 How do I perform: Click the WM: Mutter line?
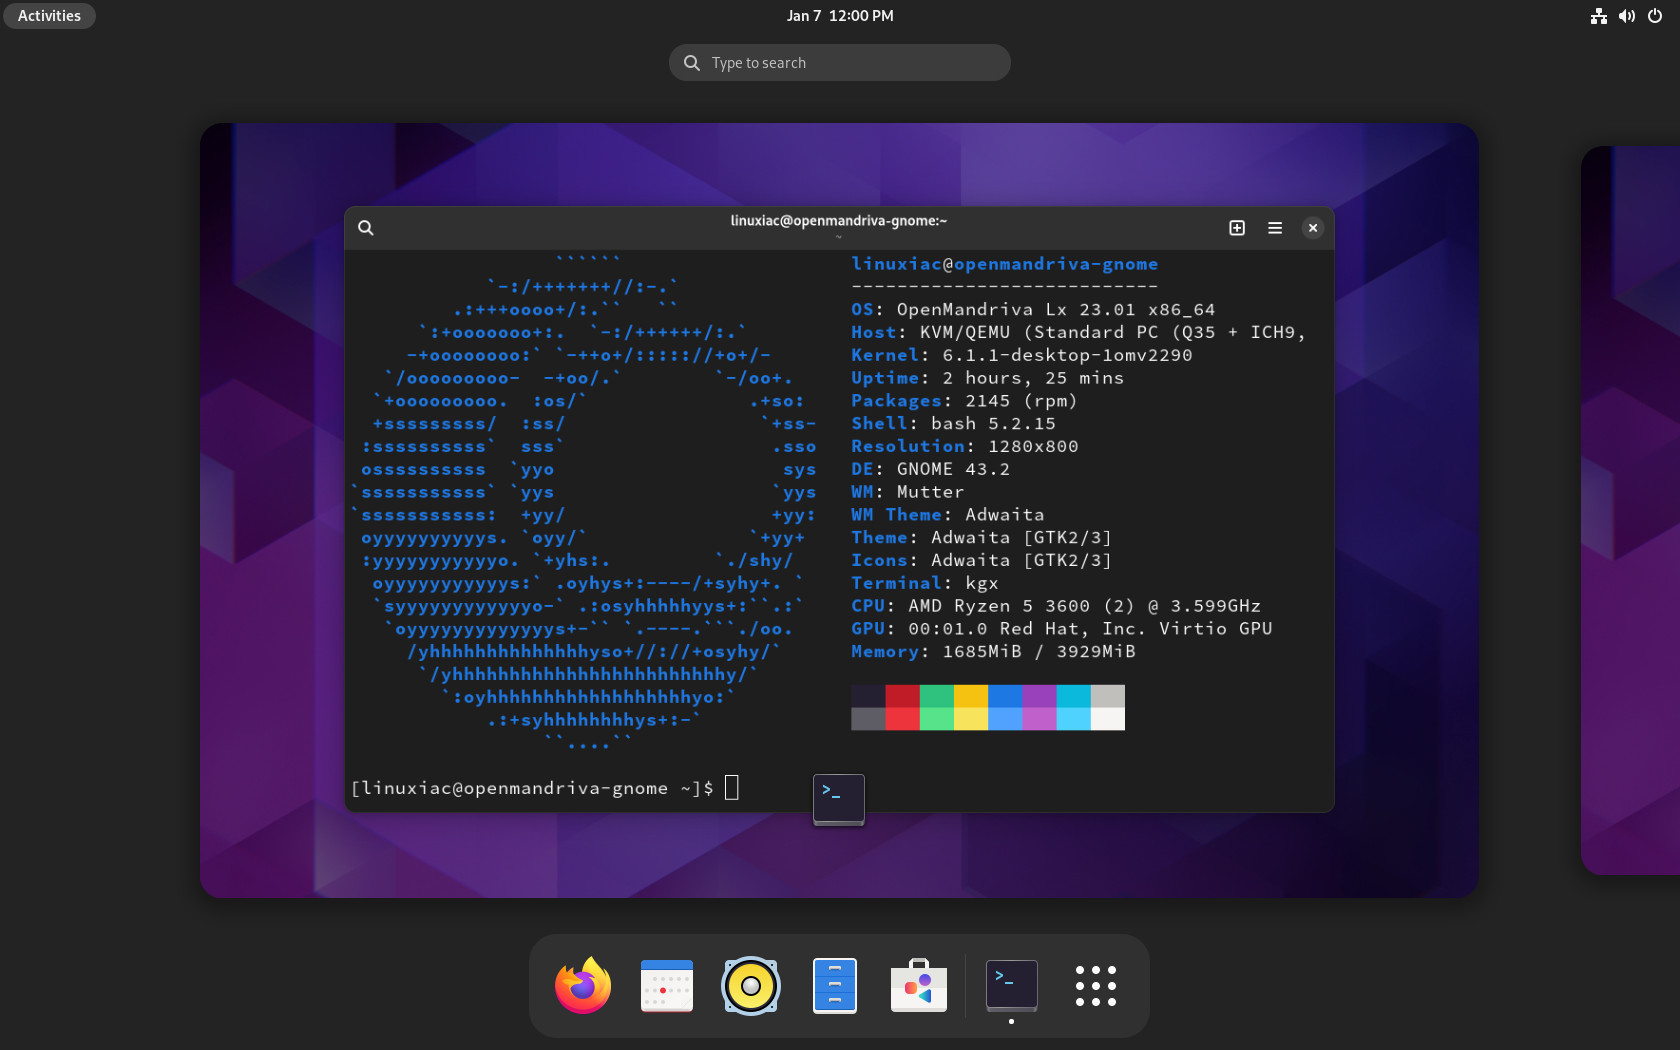pos(908,492)
